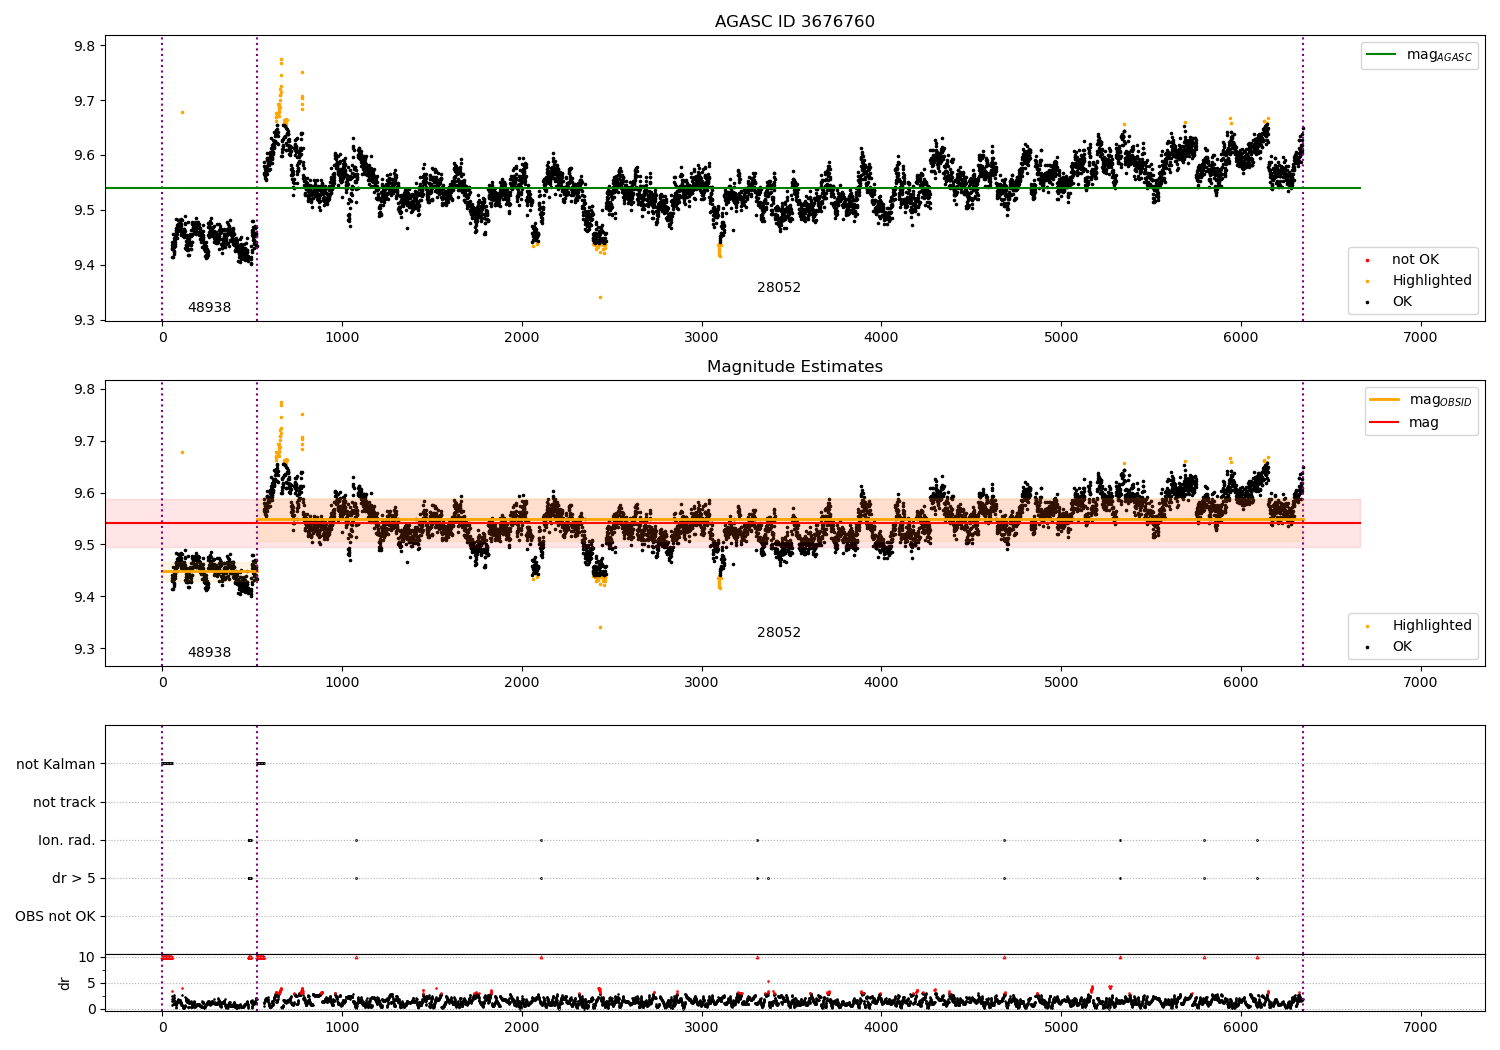The image size is (1500, 1050).
Task: Click the 'Ion. rad.' row label
Action: [67, 841]
